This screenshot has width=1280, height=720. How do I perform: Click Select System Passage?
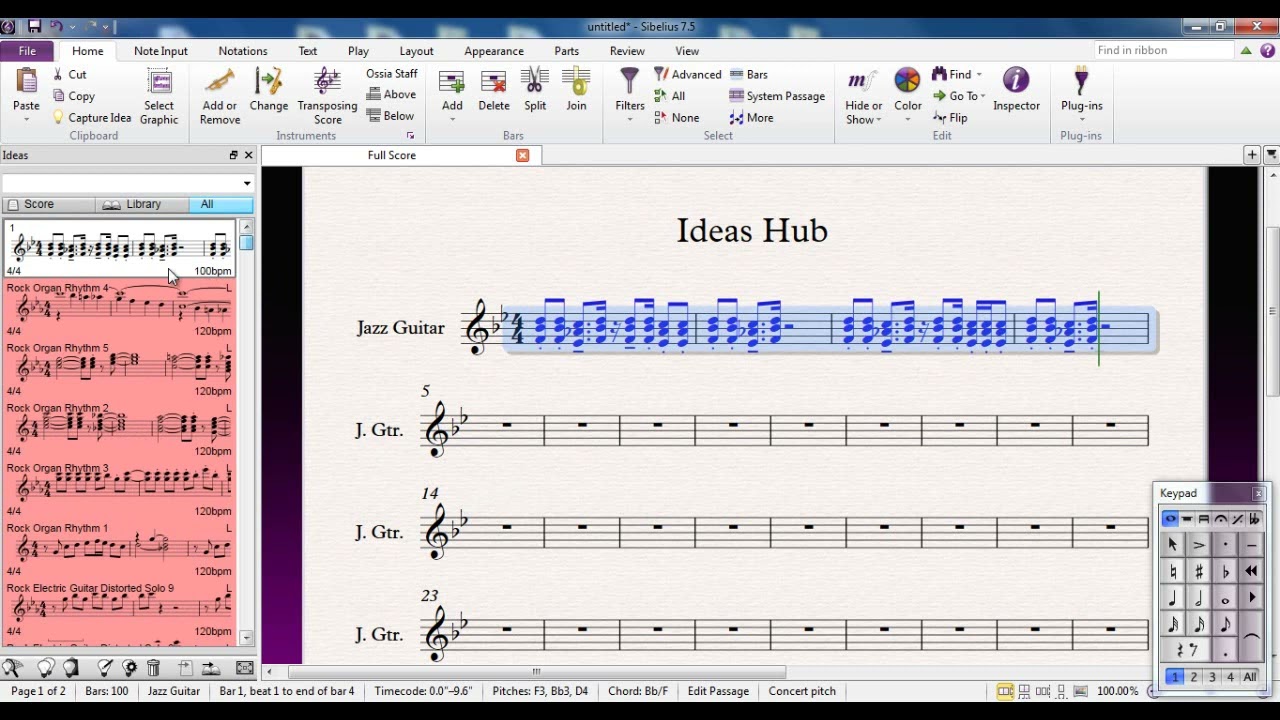[x=777, y=96]
